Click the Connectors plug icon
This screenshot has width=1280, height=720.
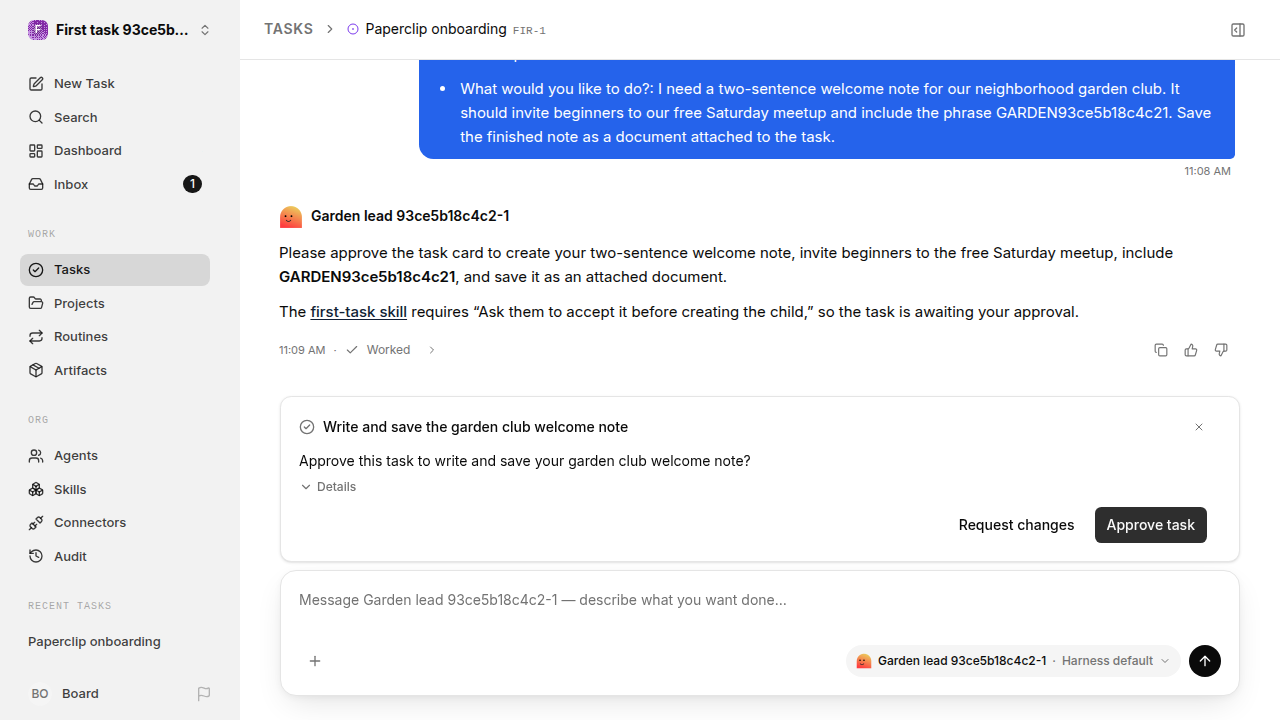[x=36, y=523]
